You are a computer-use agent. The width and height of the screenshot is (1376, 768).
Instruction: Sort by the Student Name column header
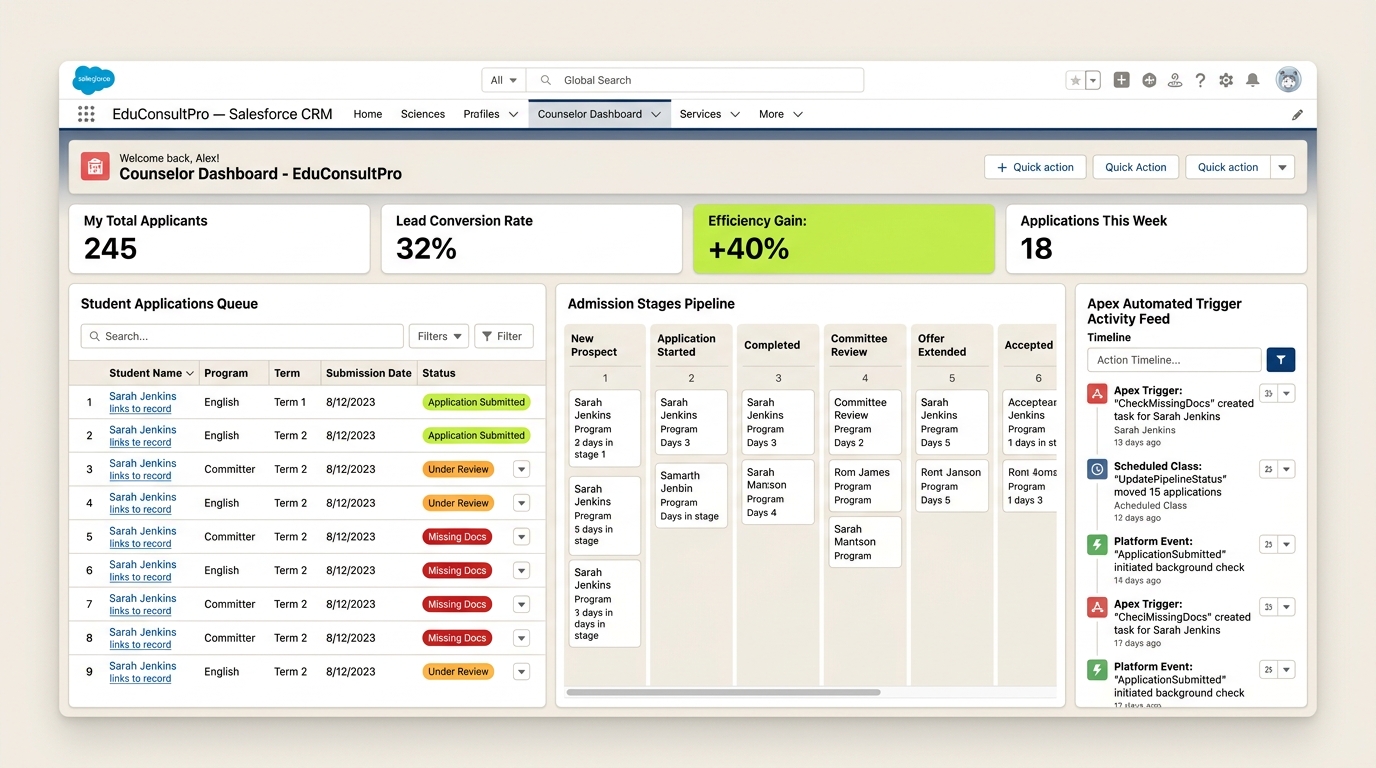pos(151,373)
